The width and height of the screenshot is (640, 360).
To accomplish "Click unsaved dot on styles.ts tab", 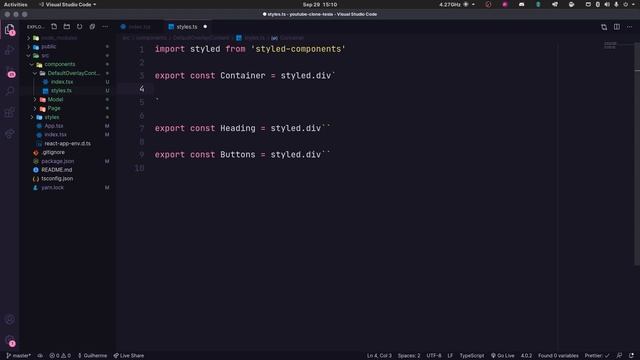I will [205, 27].
